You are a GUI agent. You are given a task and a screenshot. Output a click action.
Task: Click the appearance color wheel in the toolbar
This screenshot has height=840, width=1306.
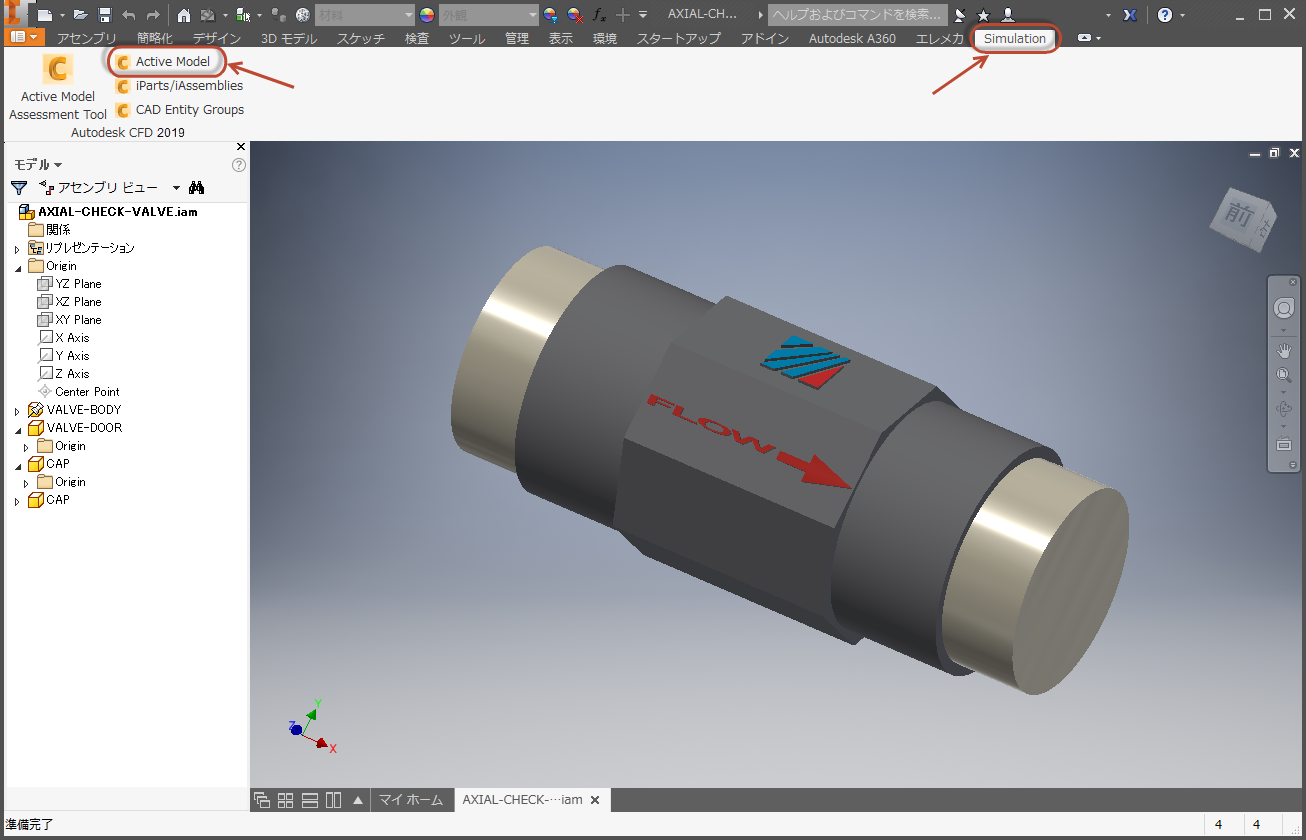click(425, 15)
